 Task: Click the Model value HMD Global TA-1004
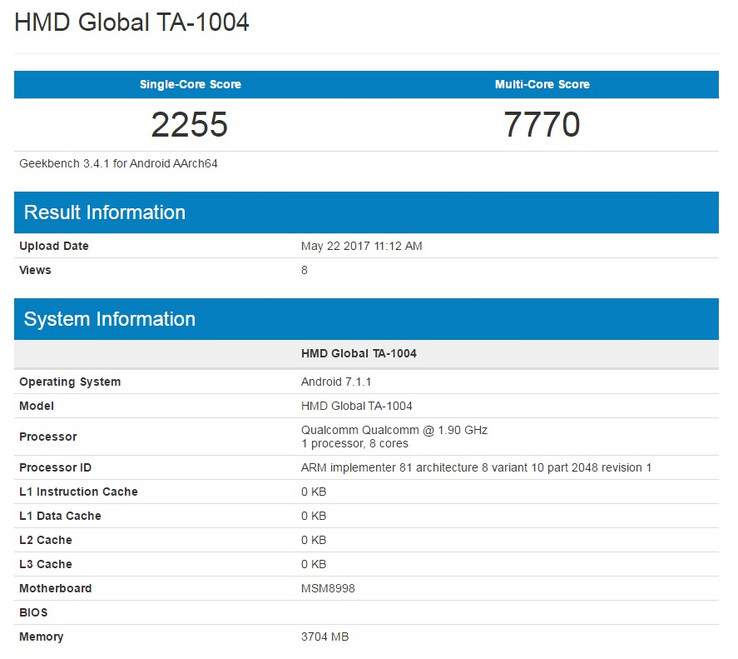(x=356, y=406)
